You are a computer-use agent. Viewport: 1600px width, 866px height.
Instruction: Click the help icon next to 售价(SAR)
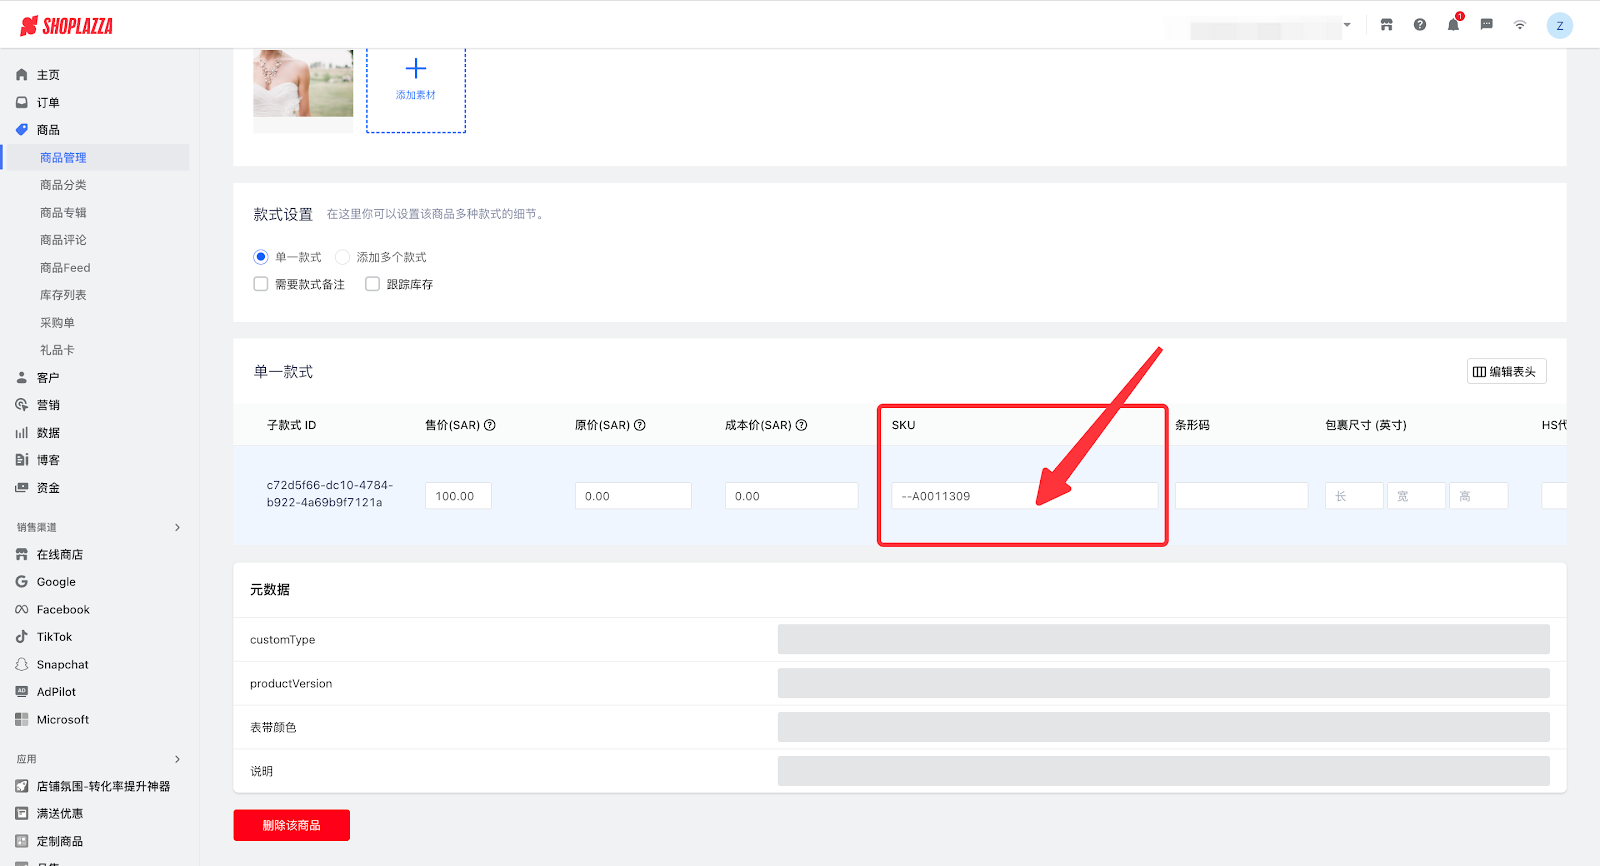[x=490, y=425]
